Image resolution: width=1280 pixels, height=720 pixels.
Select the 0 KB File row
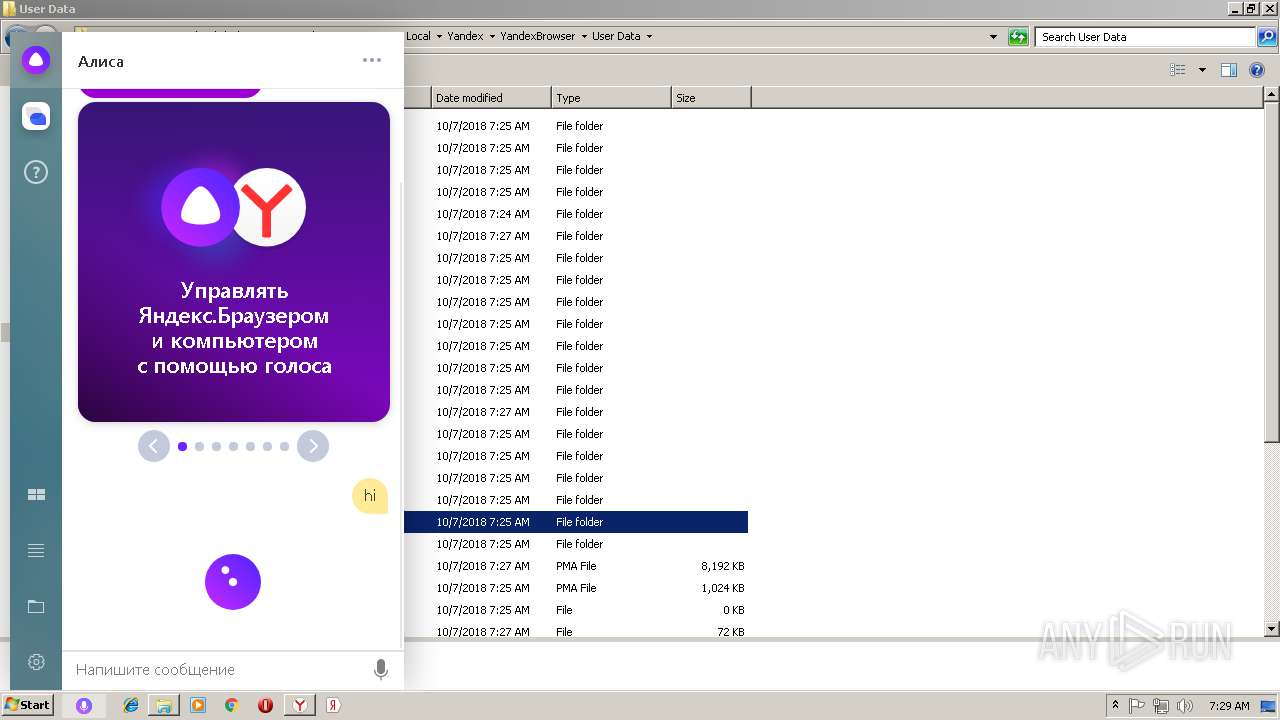[576, 610]
